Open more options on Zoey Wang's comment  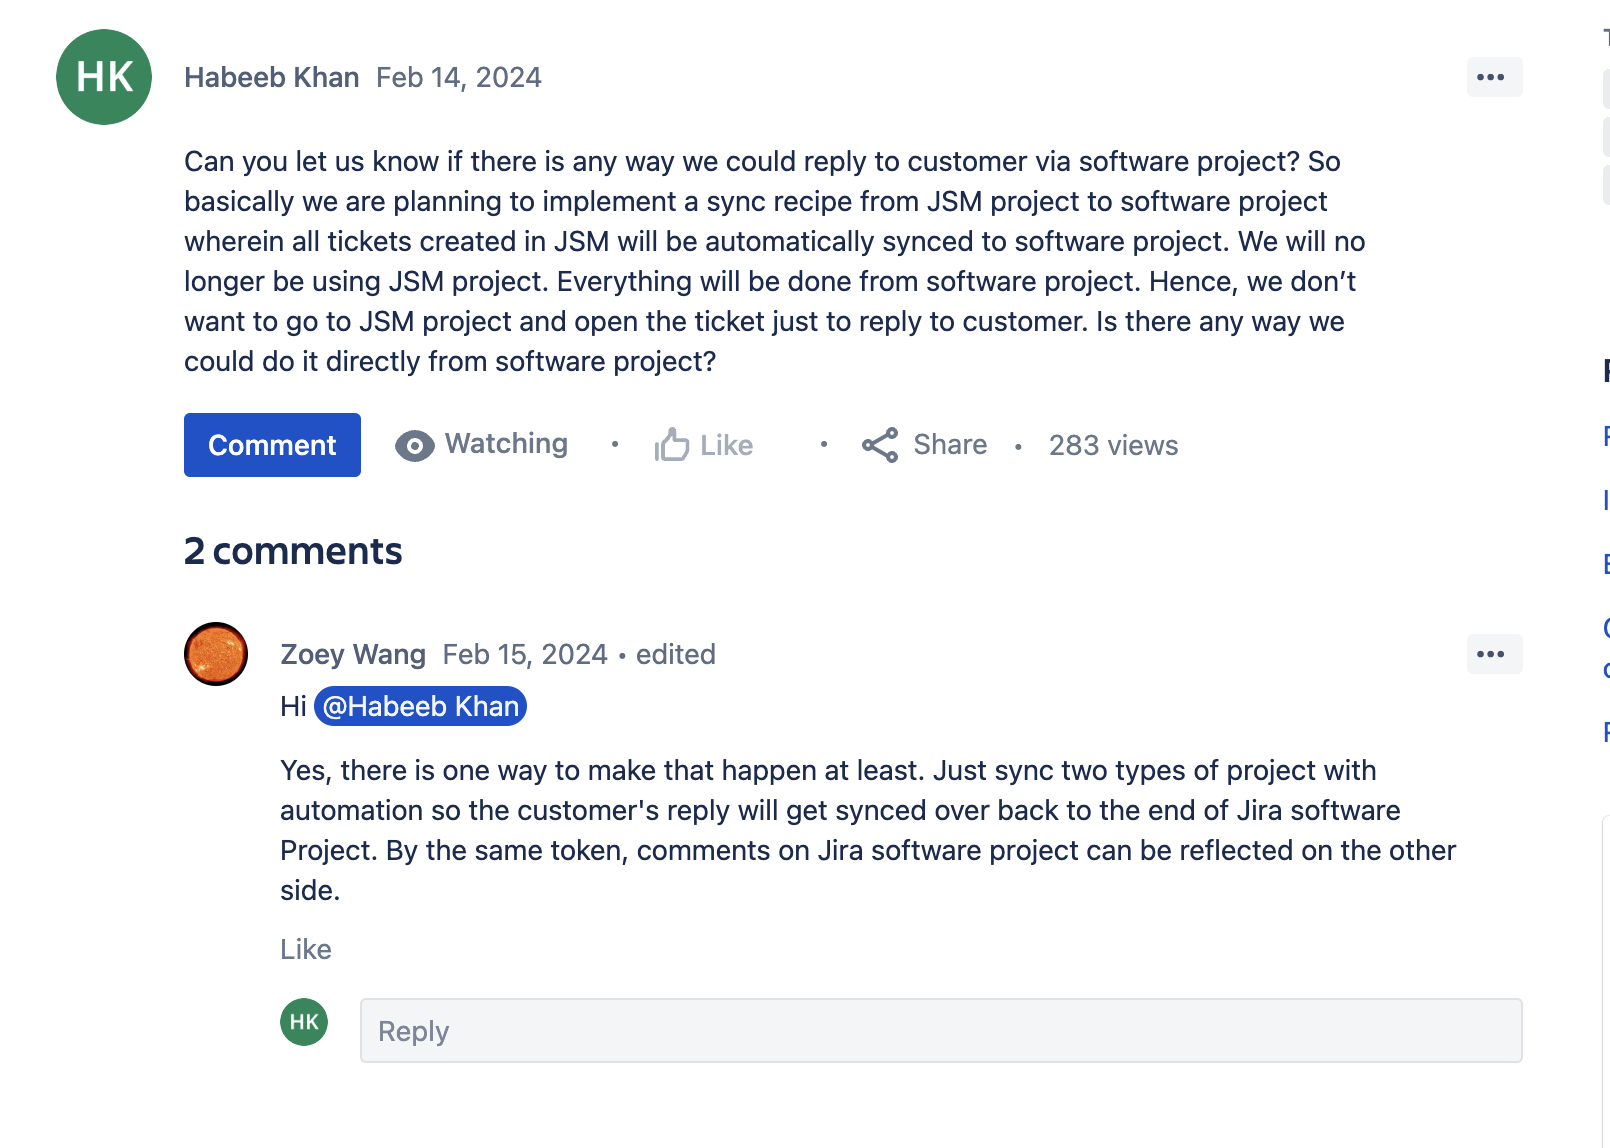[x=1493, y=654]
